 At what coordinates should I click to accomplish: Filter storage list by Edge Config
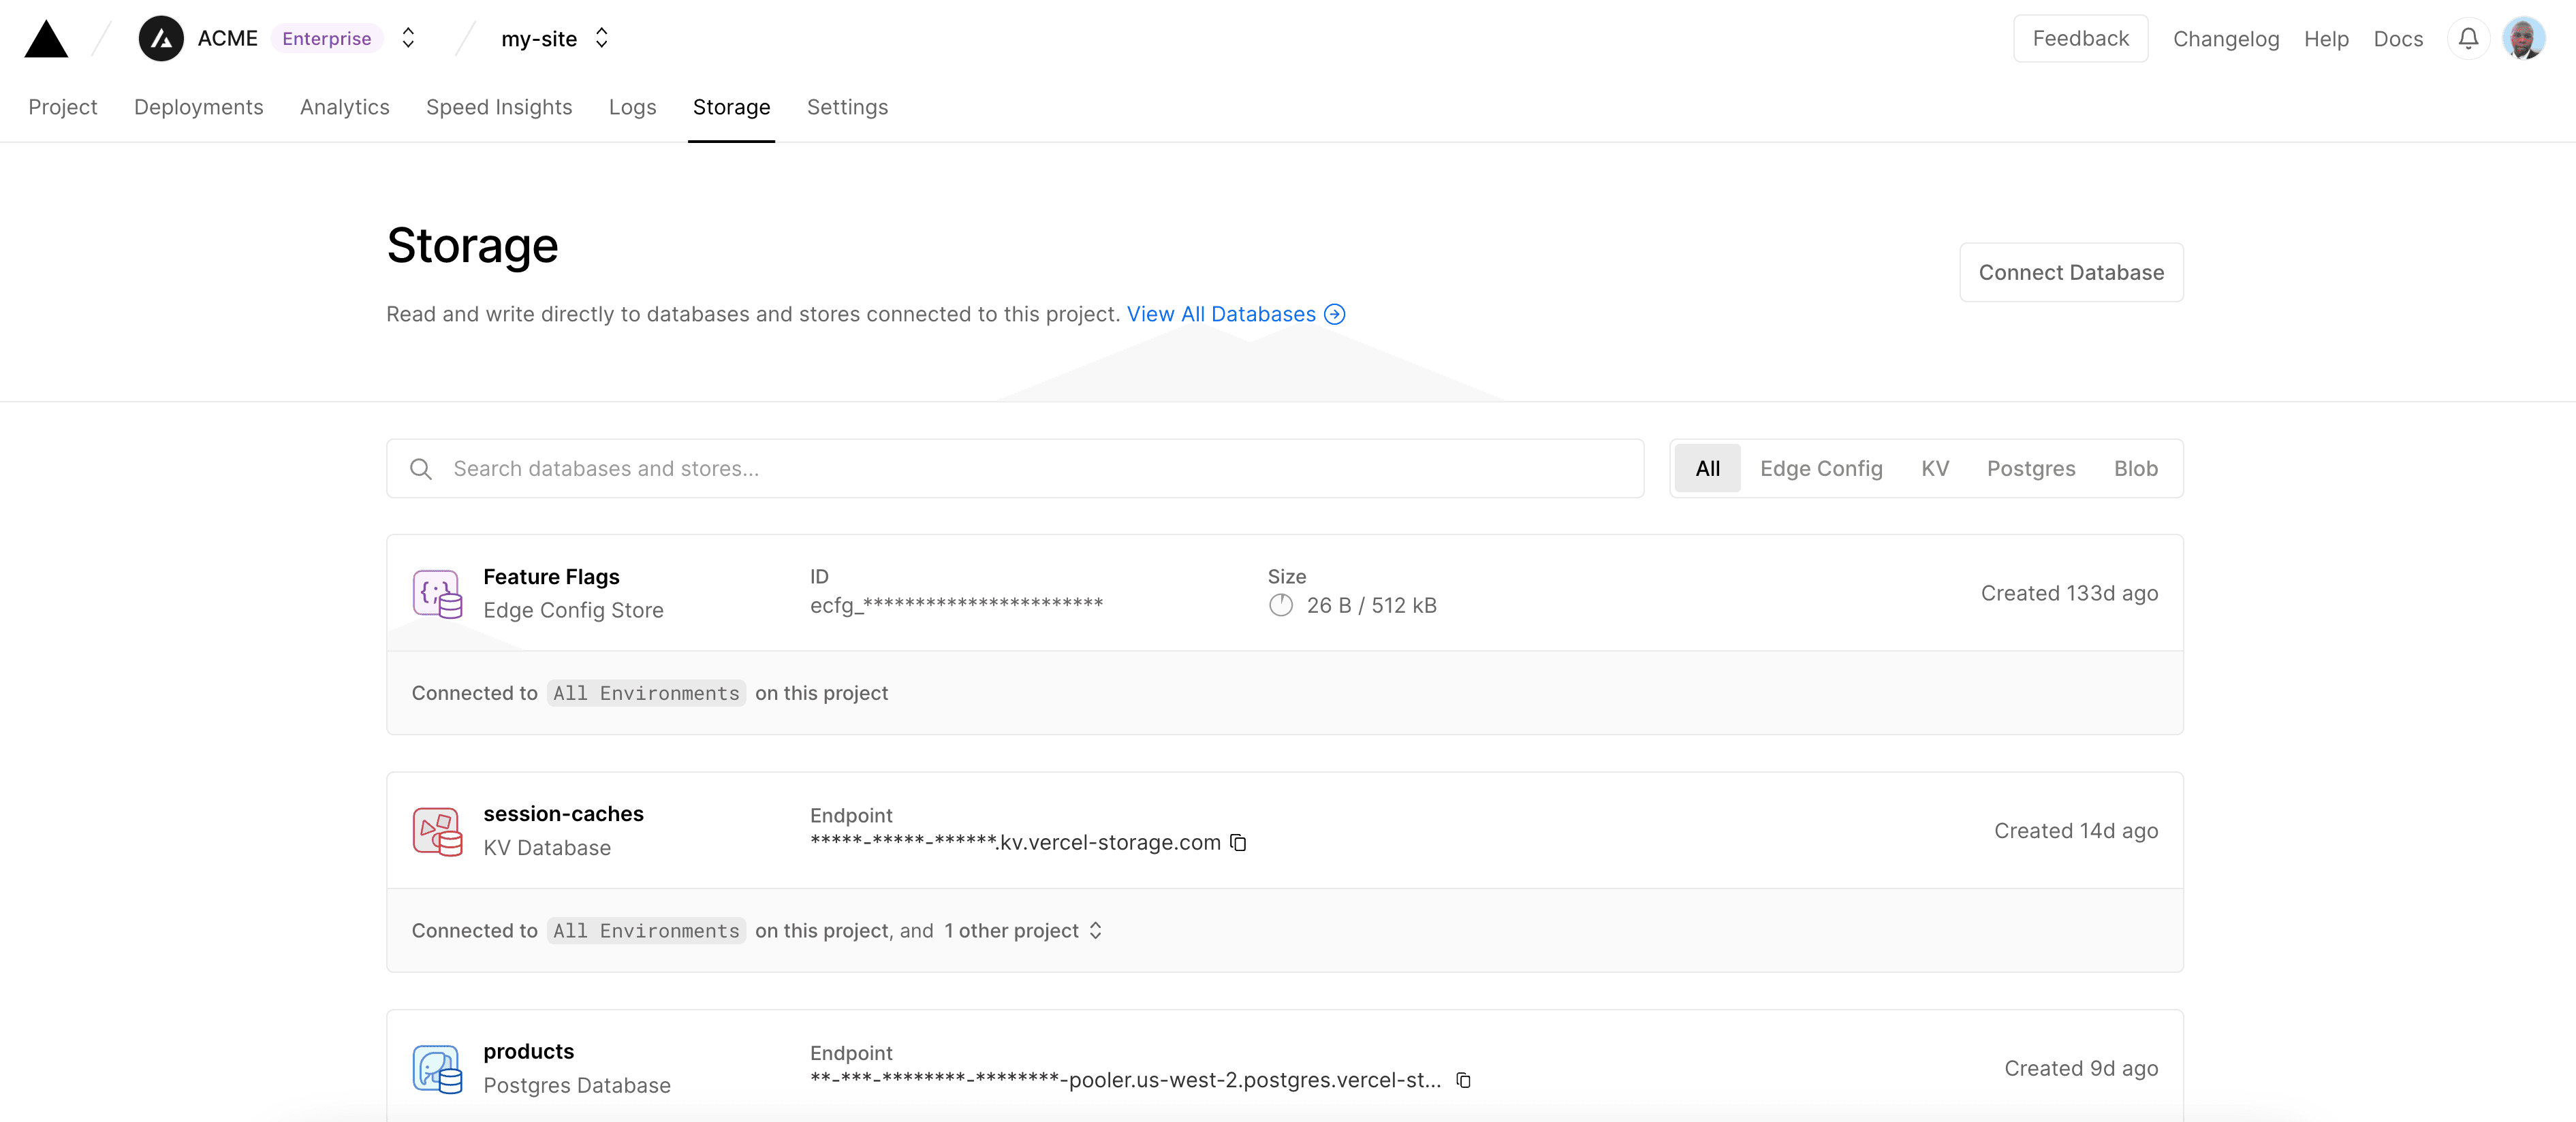(x=1820, y=469)
